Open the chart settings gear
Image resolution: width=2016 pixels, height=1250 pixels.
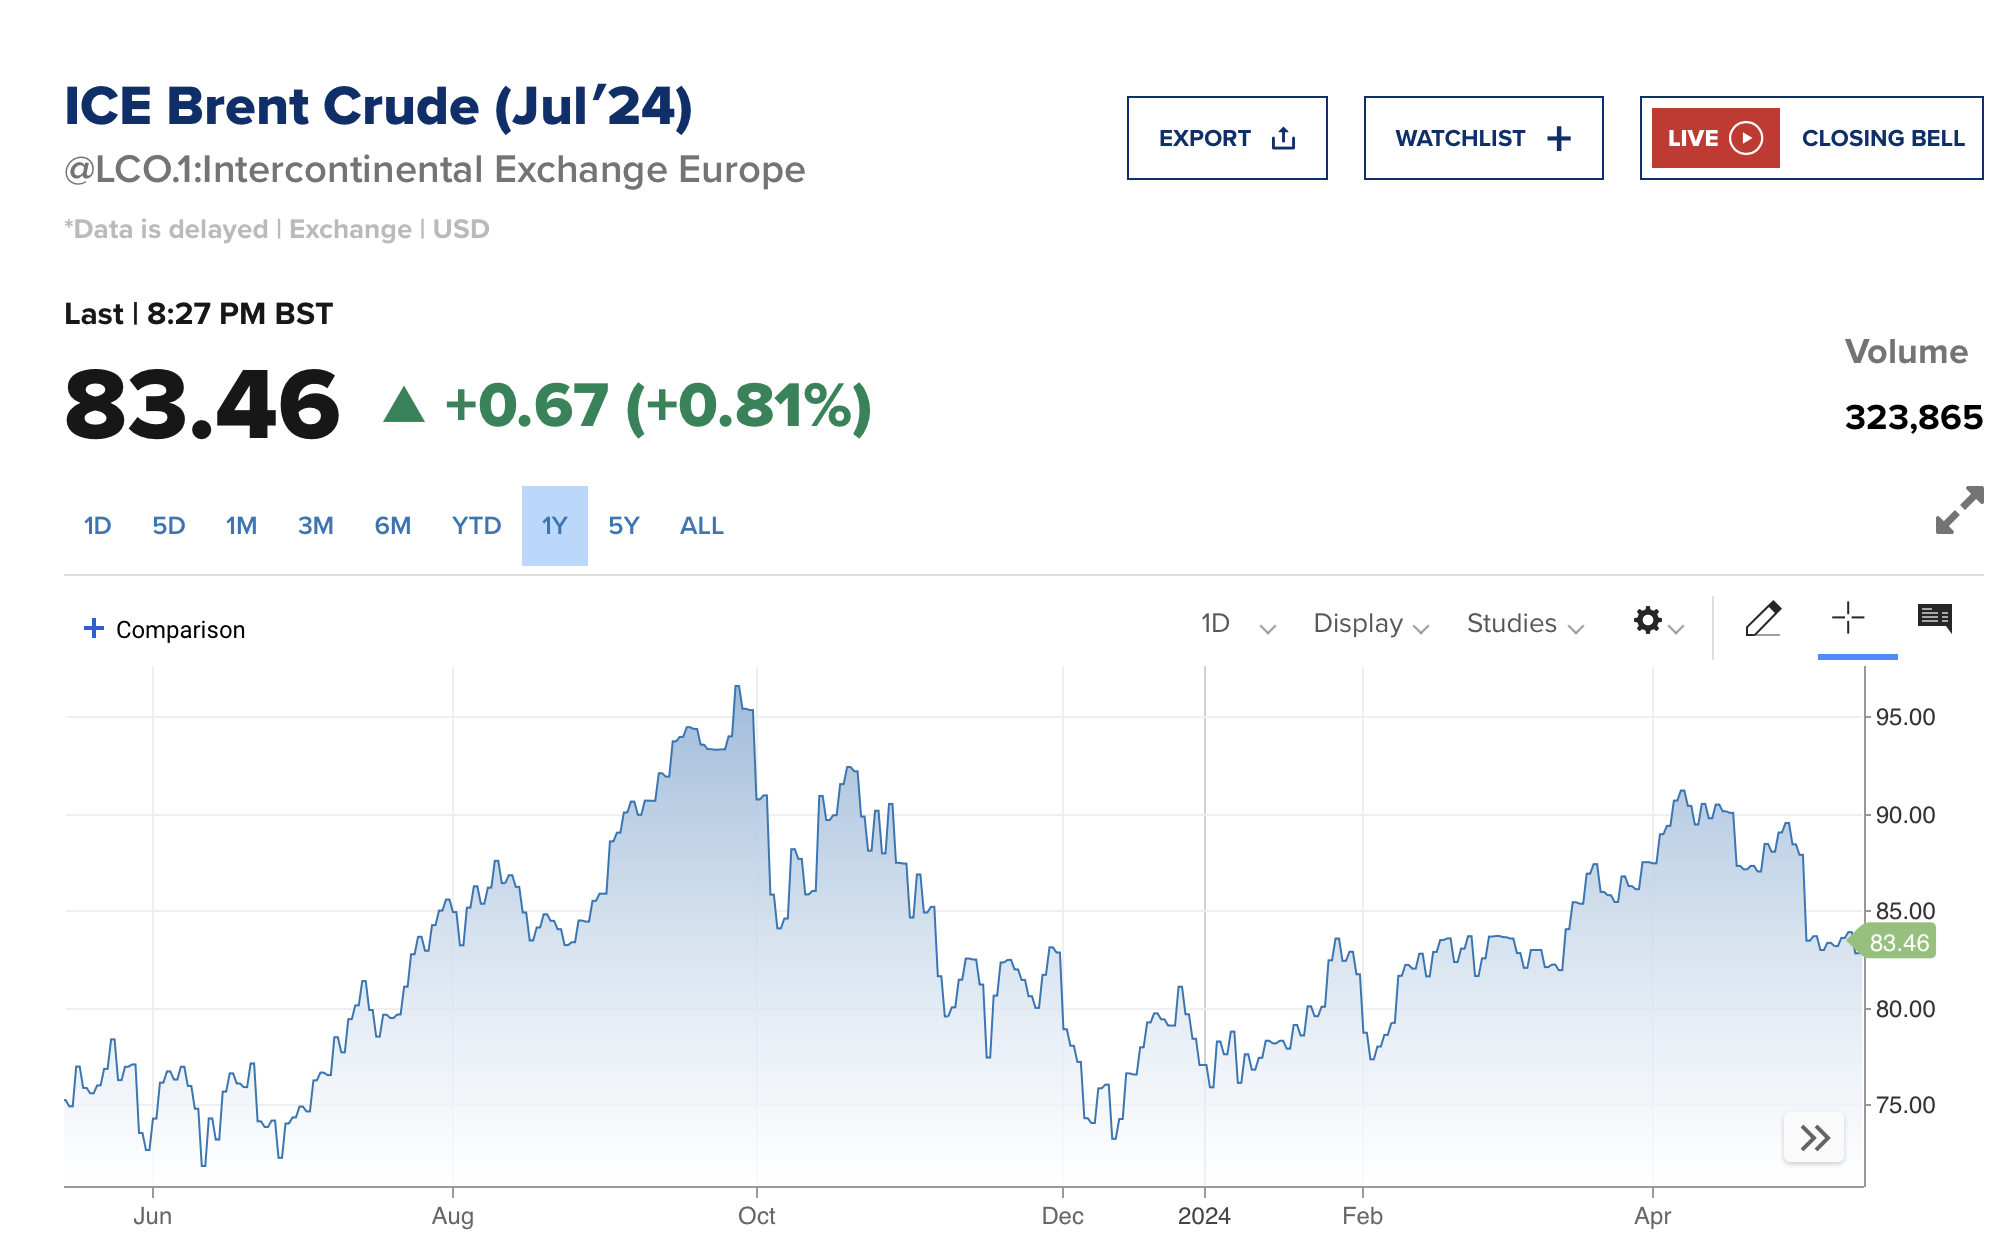1648,621
